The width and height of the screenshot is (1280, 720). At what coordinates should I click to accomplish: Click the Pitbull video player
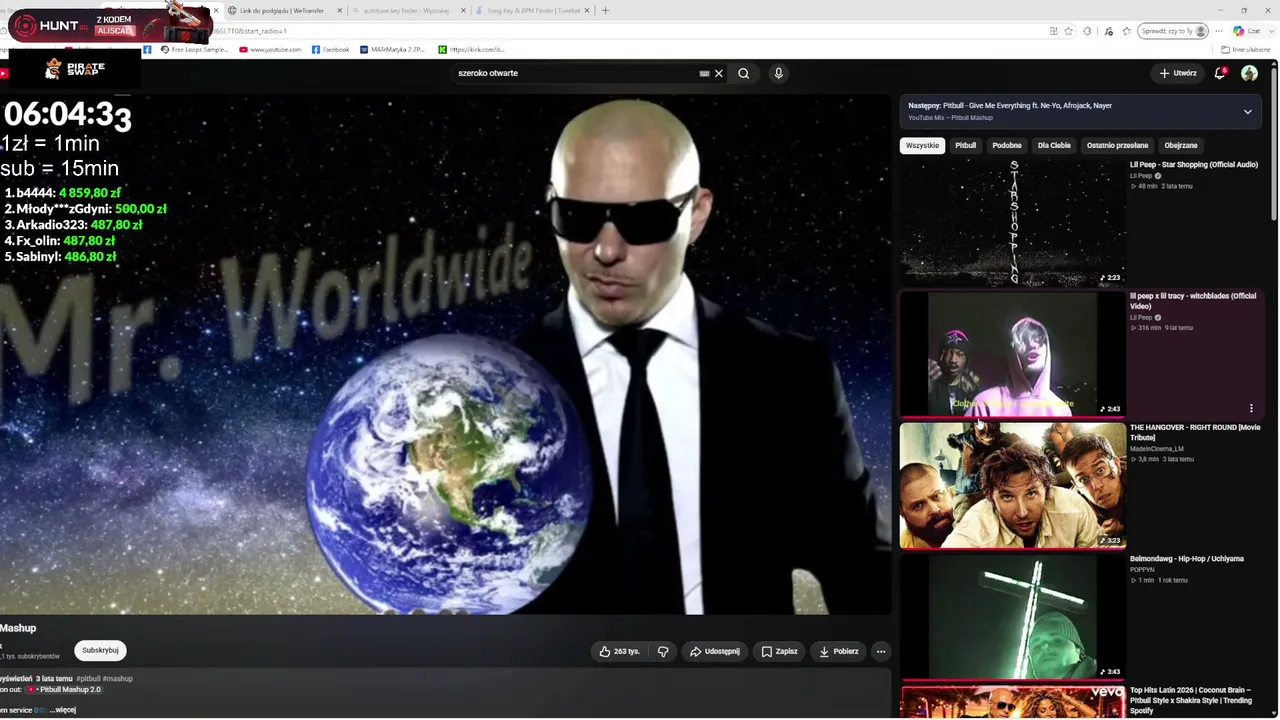click(445, 354)
